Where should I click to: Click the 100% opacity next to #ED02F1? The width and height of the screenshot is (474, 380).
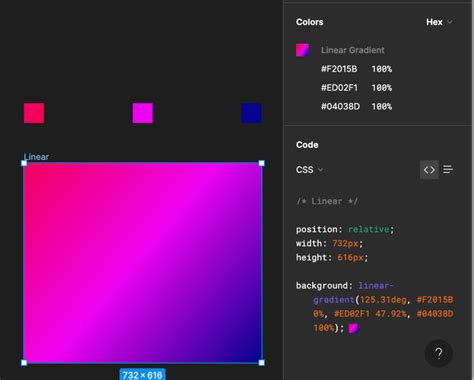click(x=382, y=88)
